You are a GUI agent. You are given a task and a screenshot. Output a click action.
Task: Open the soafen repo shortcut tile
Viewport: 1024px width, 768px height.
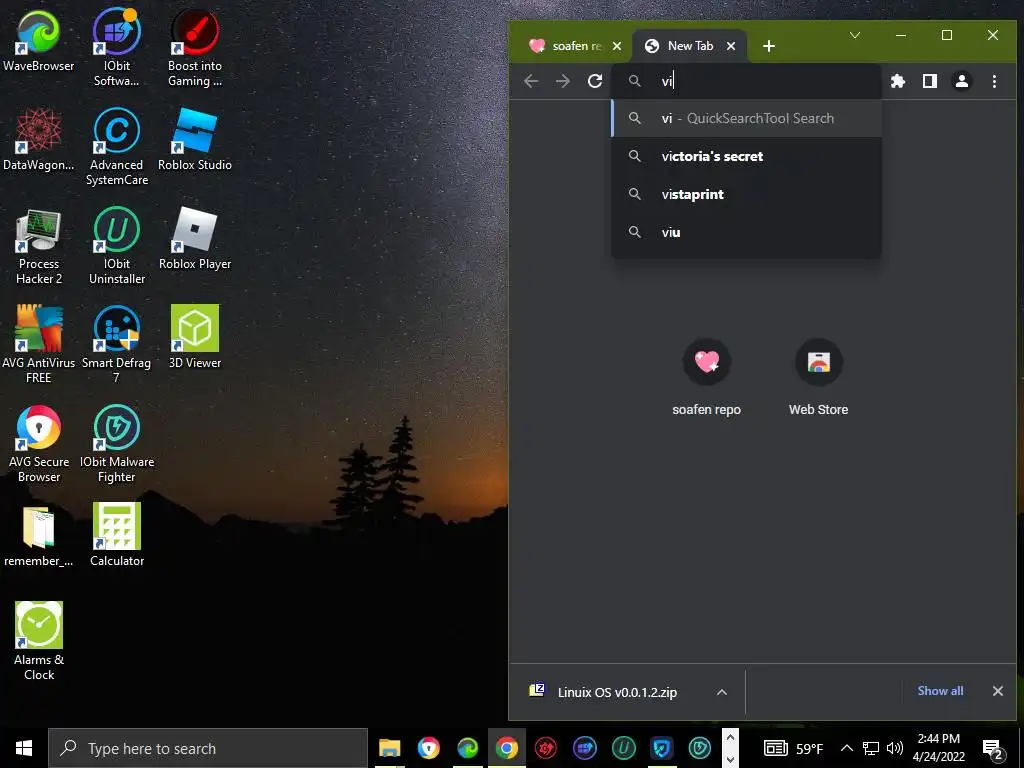tap(707, 377)
